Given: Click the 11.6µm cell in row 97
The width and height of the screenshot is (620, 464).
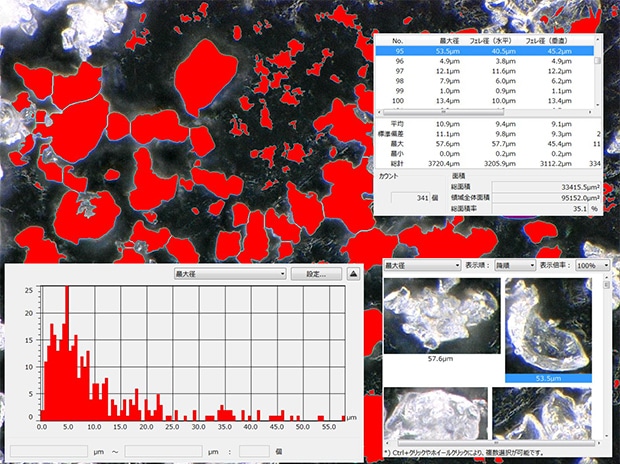Looking at the screenshot, I should click(x=504, y=71).
